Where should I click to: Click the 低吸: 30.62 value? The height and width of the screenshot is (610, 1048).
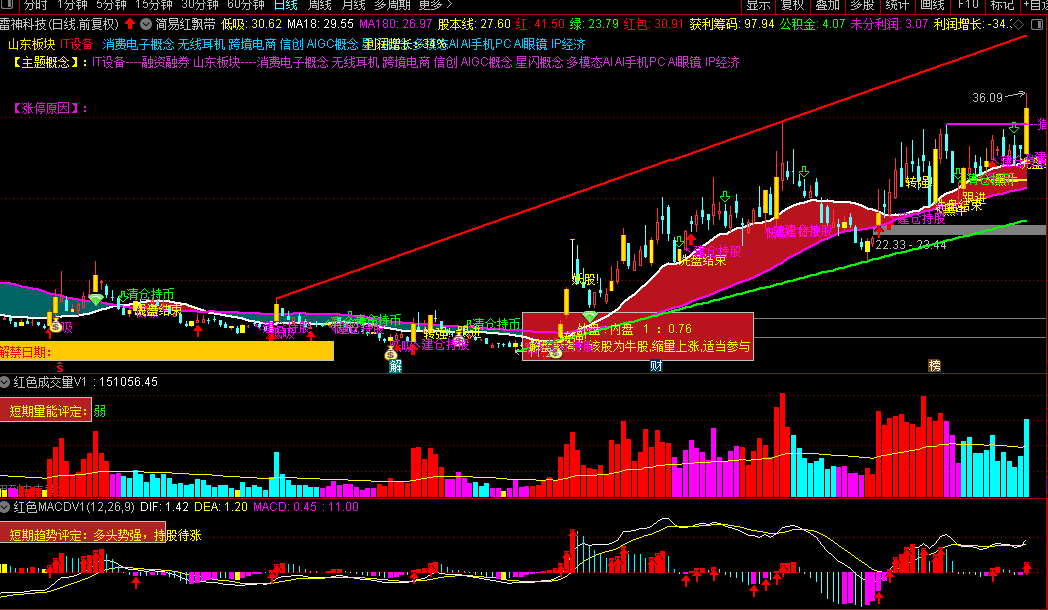tap(251, 24)
